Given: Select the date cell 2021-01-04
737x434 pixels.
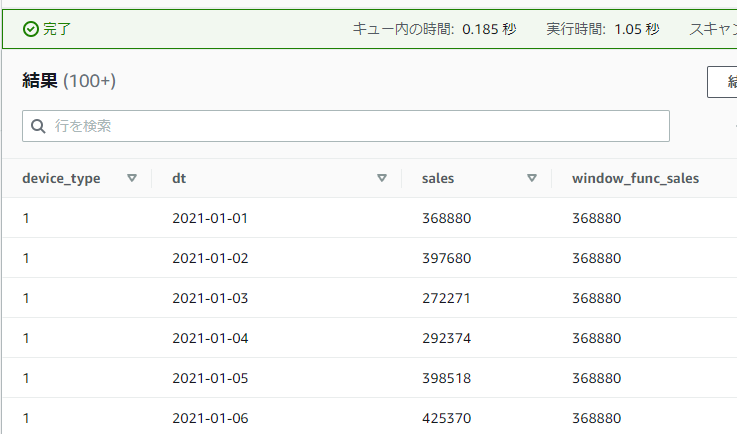Looking at the screenshot, I should (x=210, y=338).
